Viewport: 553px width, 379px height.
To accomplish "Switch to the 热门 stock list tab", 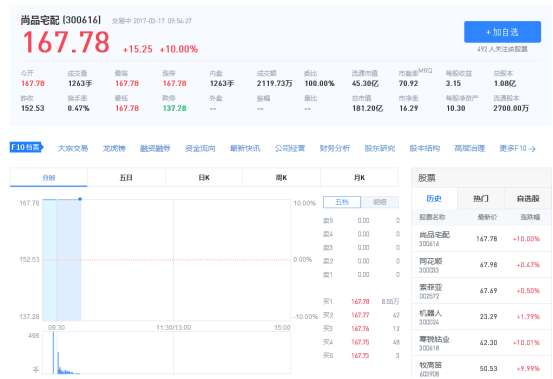I will pyautogui.click(x=481, y=198).
